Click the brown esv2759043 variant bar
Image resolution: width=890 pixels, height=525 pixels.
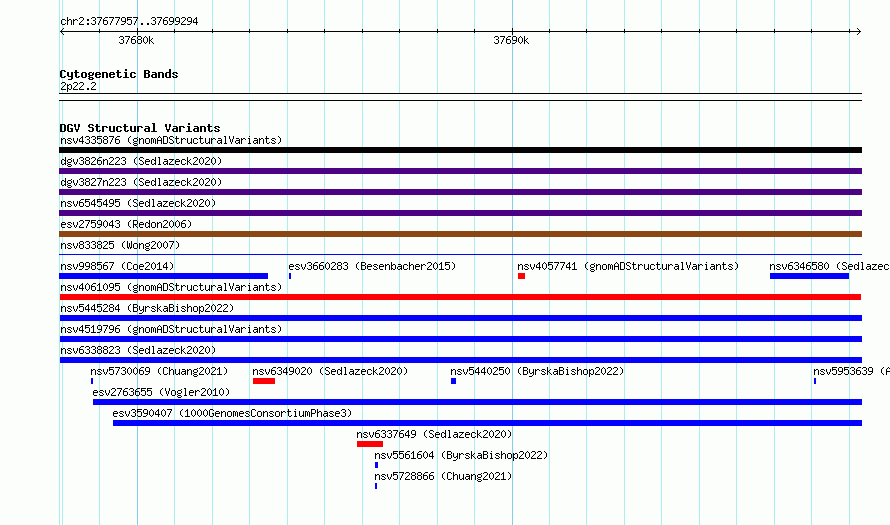point(460,234)
